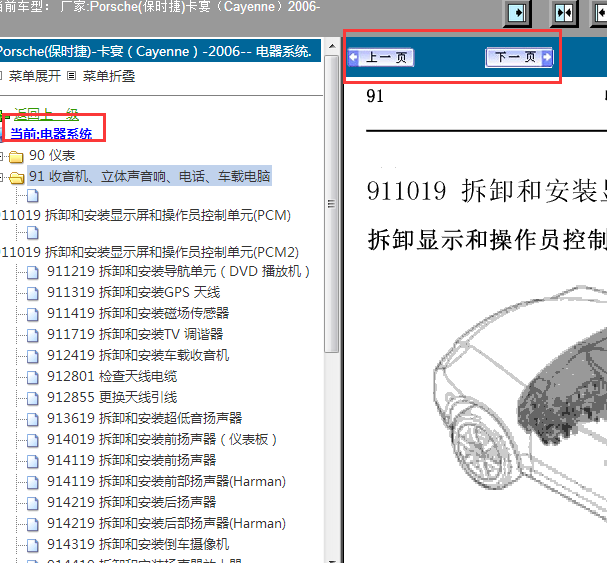Click page icon above the (PCM2) entry

pyautogui.click(x=33, y=233)
